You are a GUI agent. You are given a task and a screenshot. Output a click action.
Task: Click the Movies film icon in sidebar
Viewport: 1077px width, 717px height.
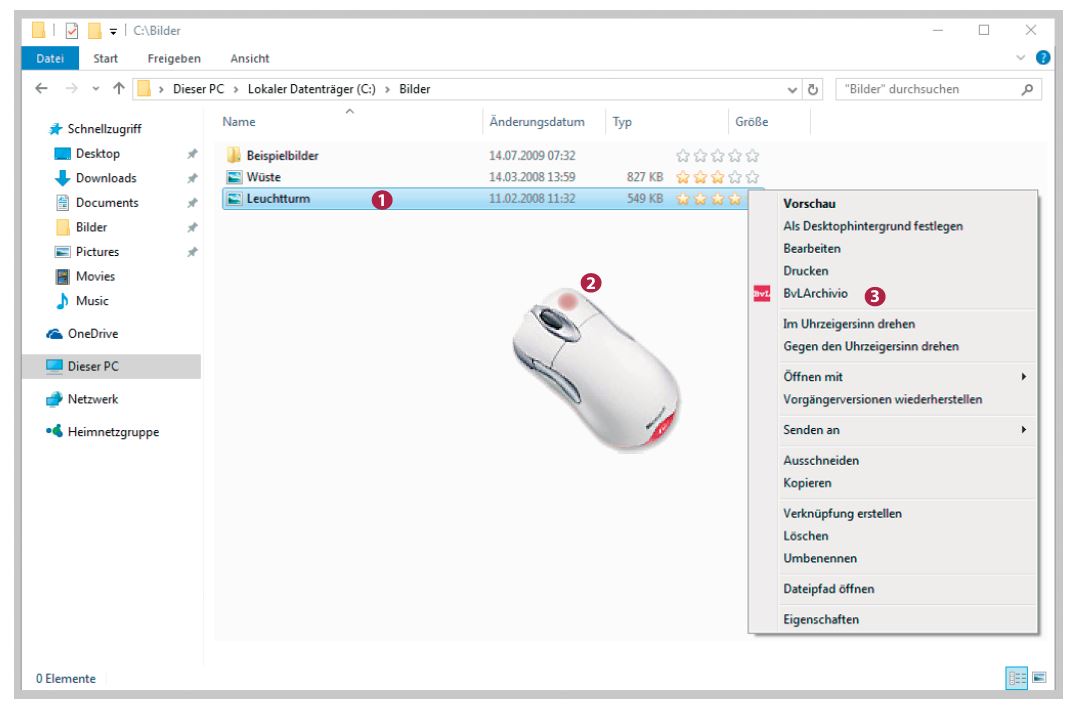(62, 276)
